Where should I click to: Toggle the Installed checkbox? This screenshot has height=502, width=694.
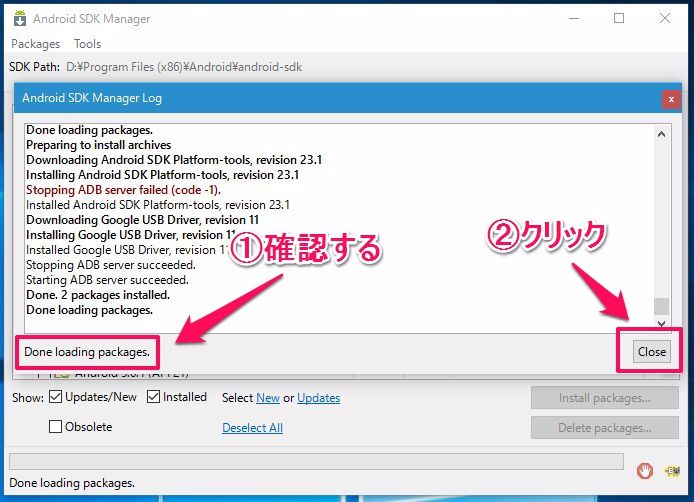tap(153, 397)
